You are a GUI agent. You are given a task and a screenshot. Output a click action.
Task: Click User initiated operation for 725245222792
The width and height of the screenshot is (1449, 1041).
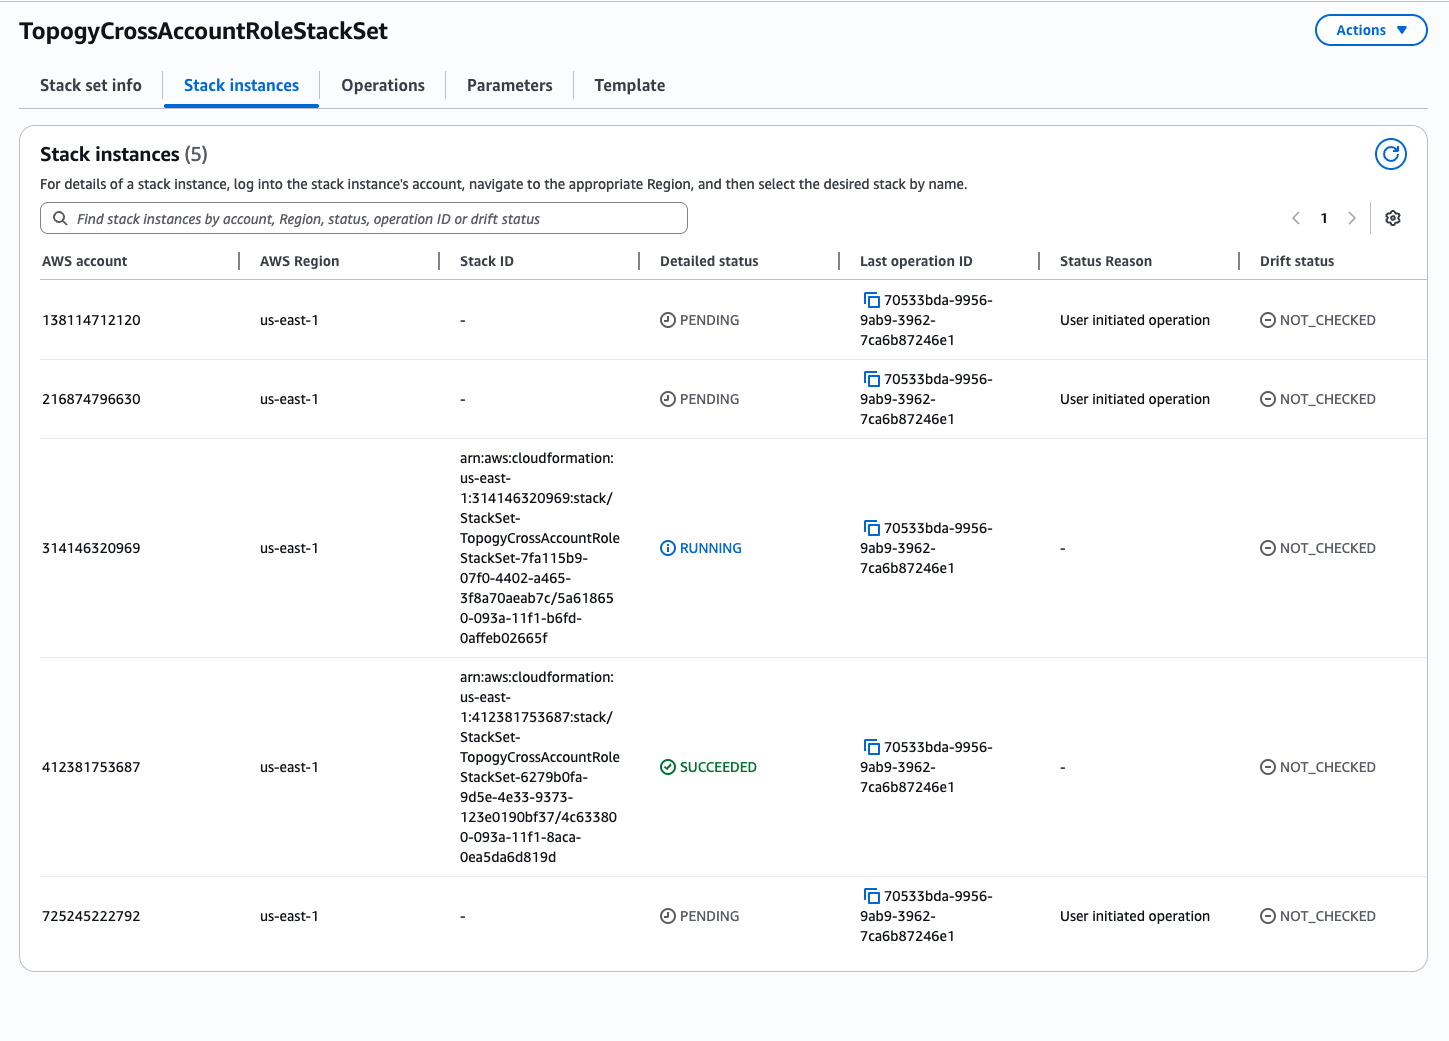pyautogui.click(x=1135, y=916)
